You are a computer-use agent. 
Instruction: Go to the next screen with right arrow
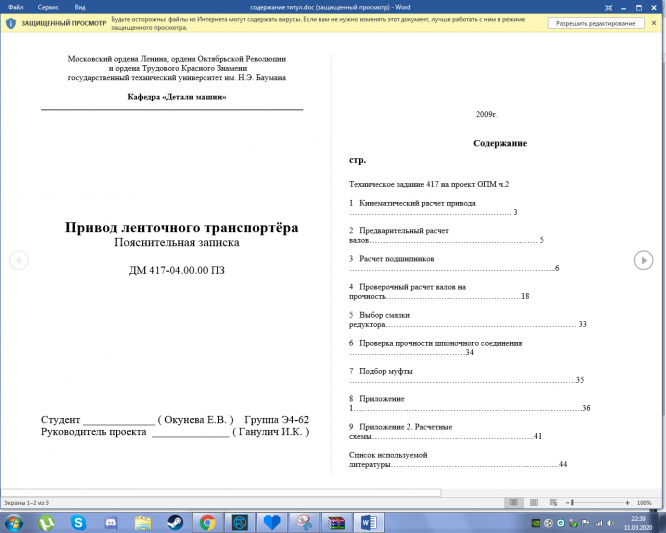coord(643,260)
